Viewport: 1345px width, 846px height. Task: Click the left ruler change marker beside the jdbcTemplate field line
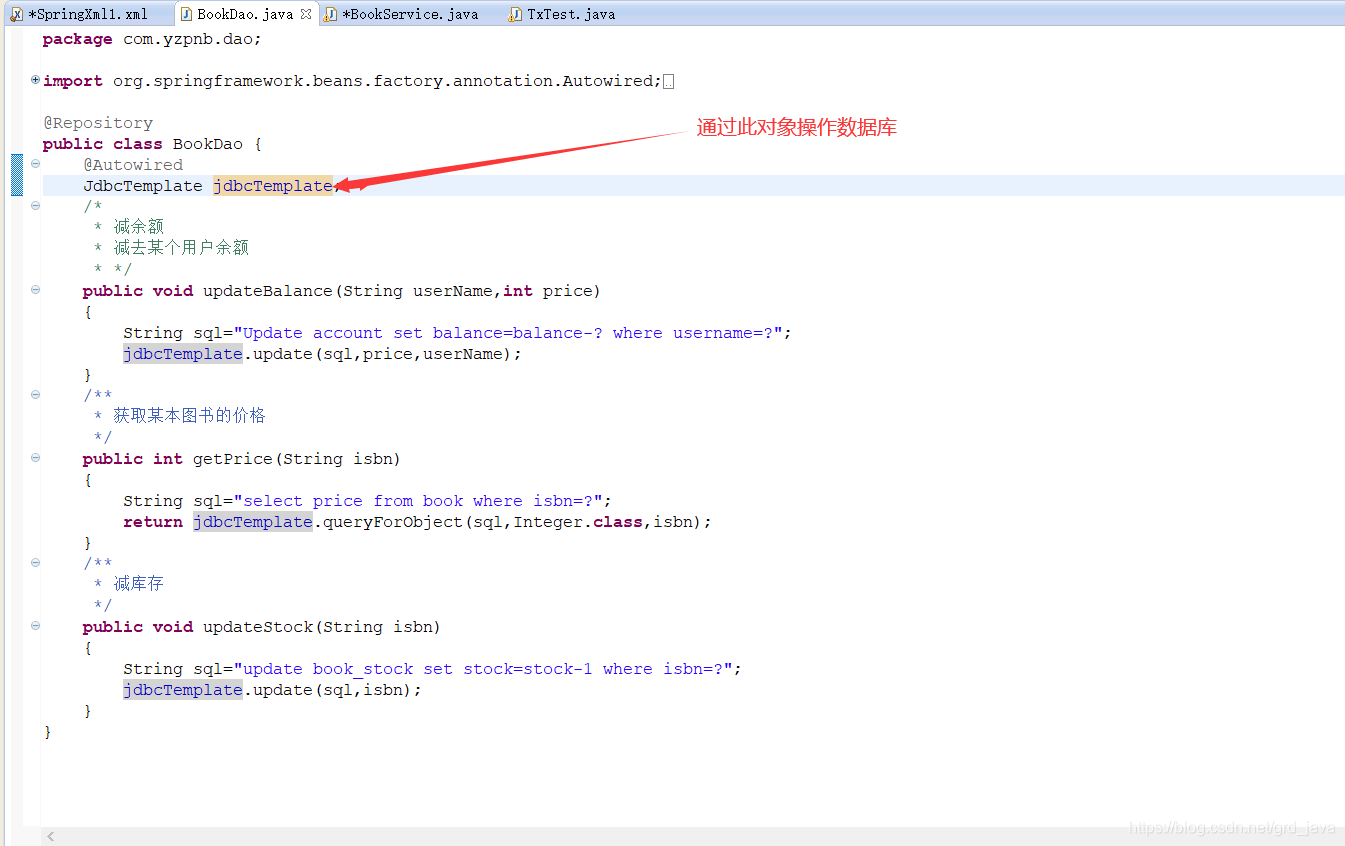[16, 175]
